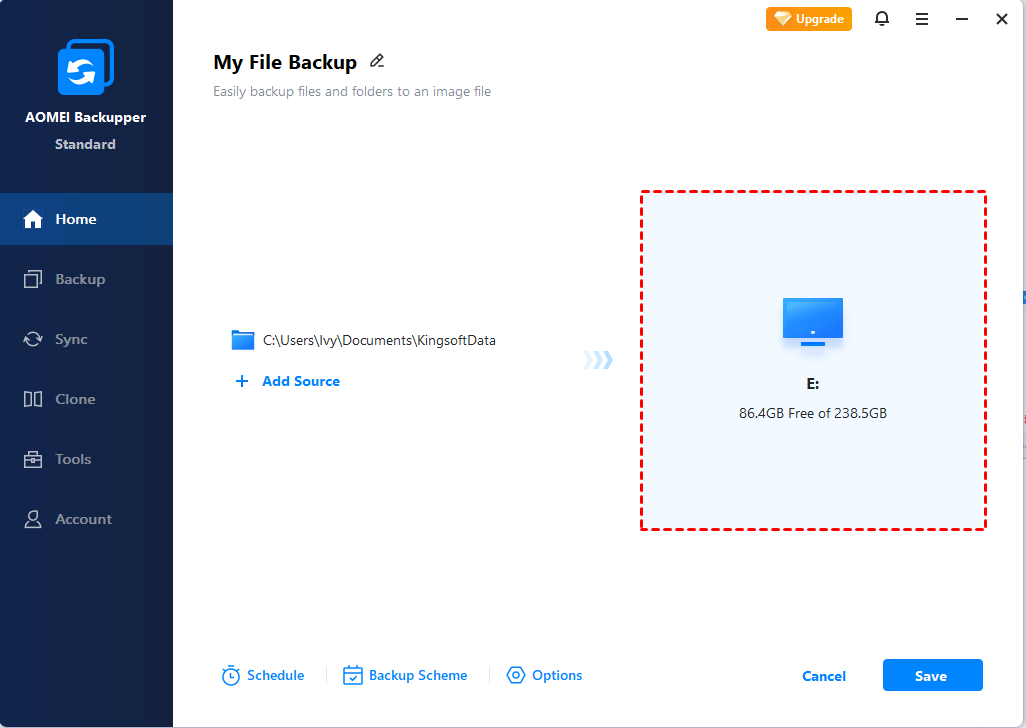
Task: Open the Backup Scheme settings
Action: 405,675
